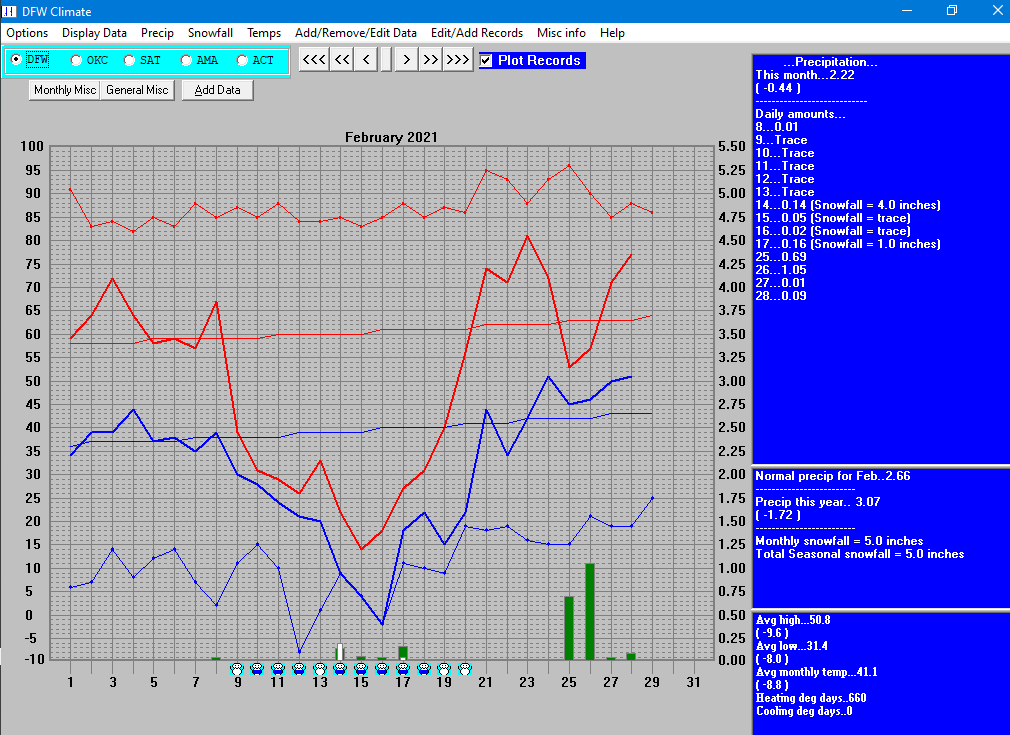Click the >>> jump forward button
This screenshot has width=1010, height=735.
point(457,60)
